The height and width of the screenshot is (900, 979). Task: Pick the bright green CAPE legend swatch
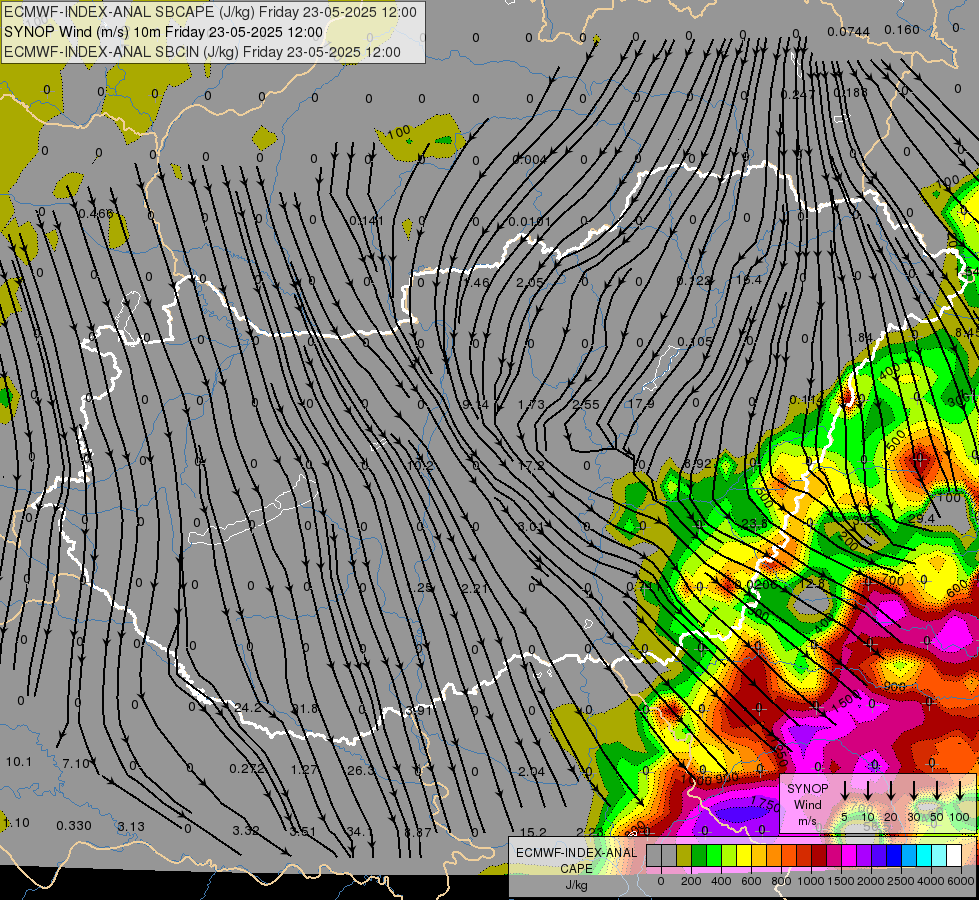click(714, 855)
